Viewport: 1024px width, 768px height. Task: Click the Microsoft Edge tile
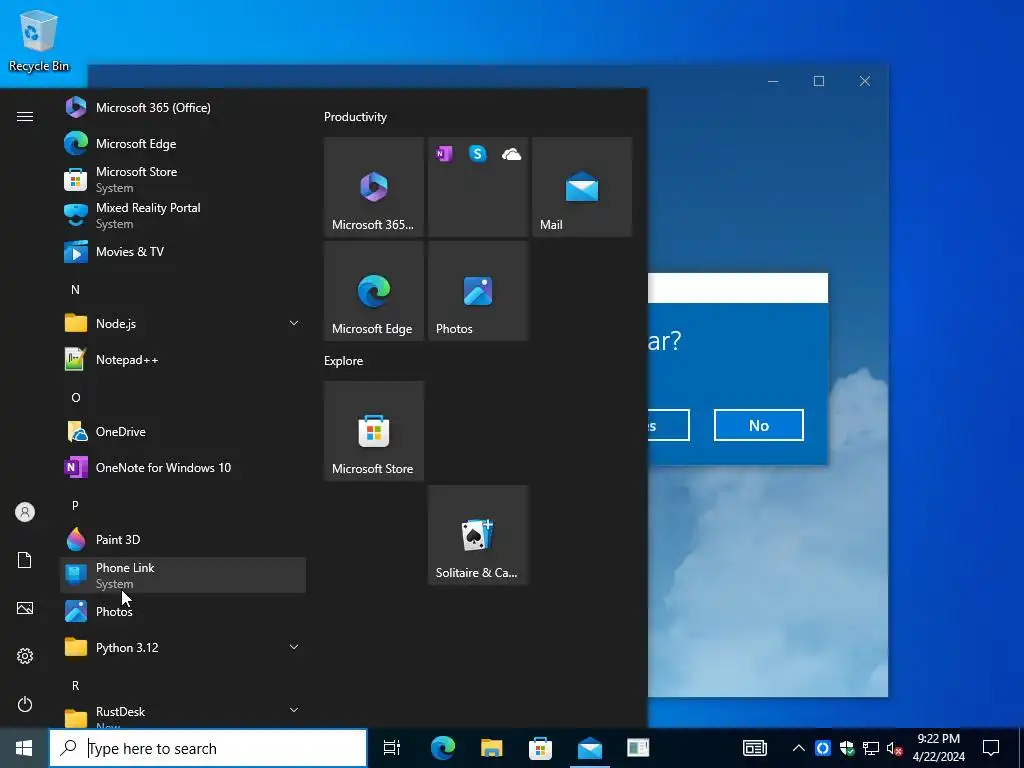[x=374, y=291]
